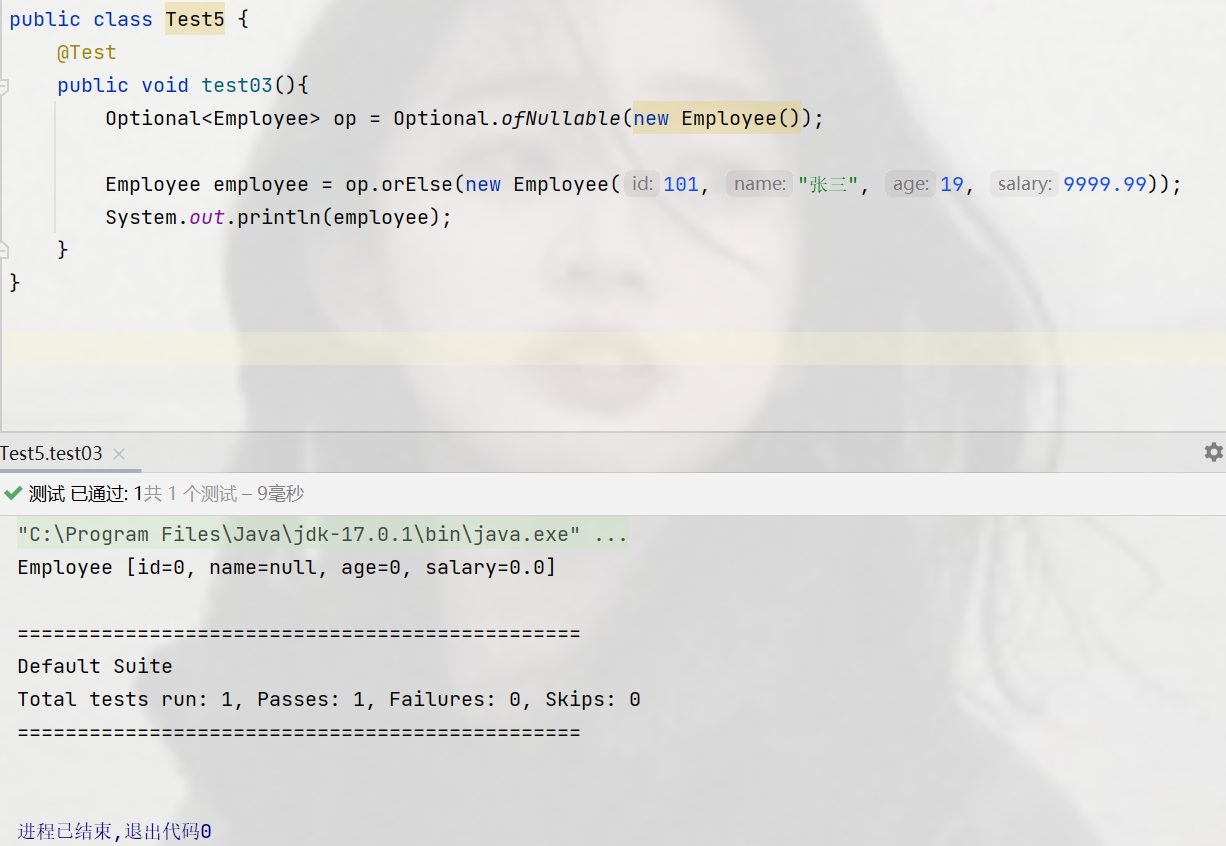Click the System.out field reference

(165, 217)
